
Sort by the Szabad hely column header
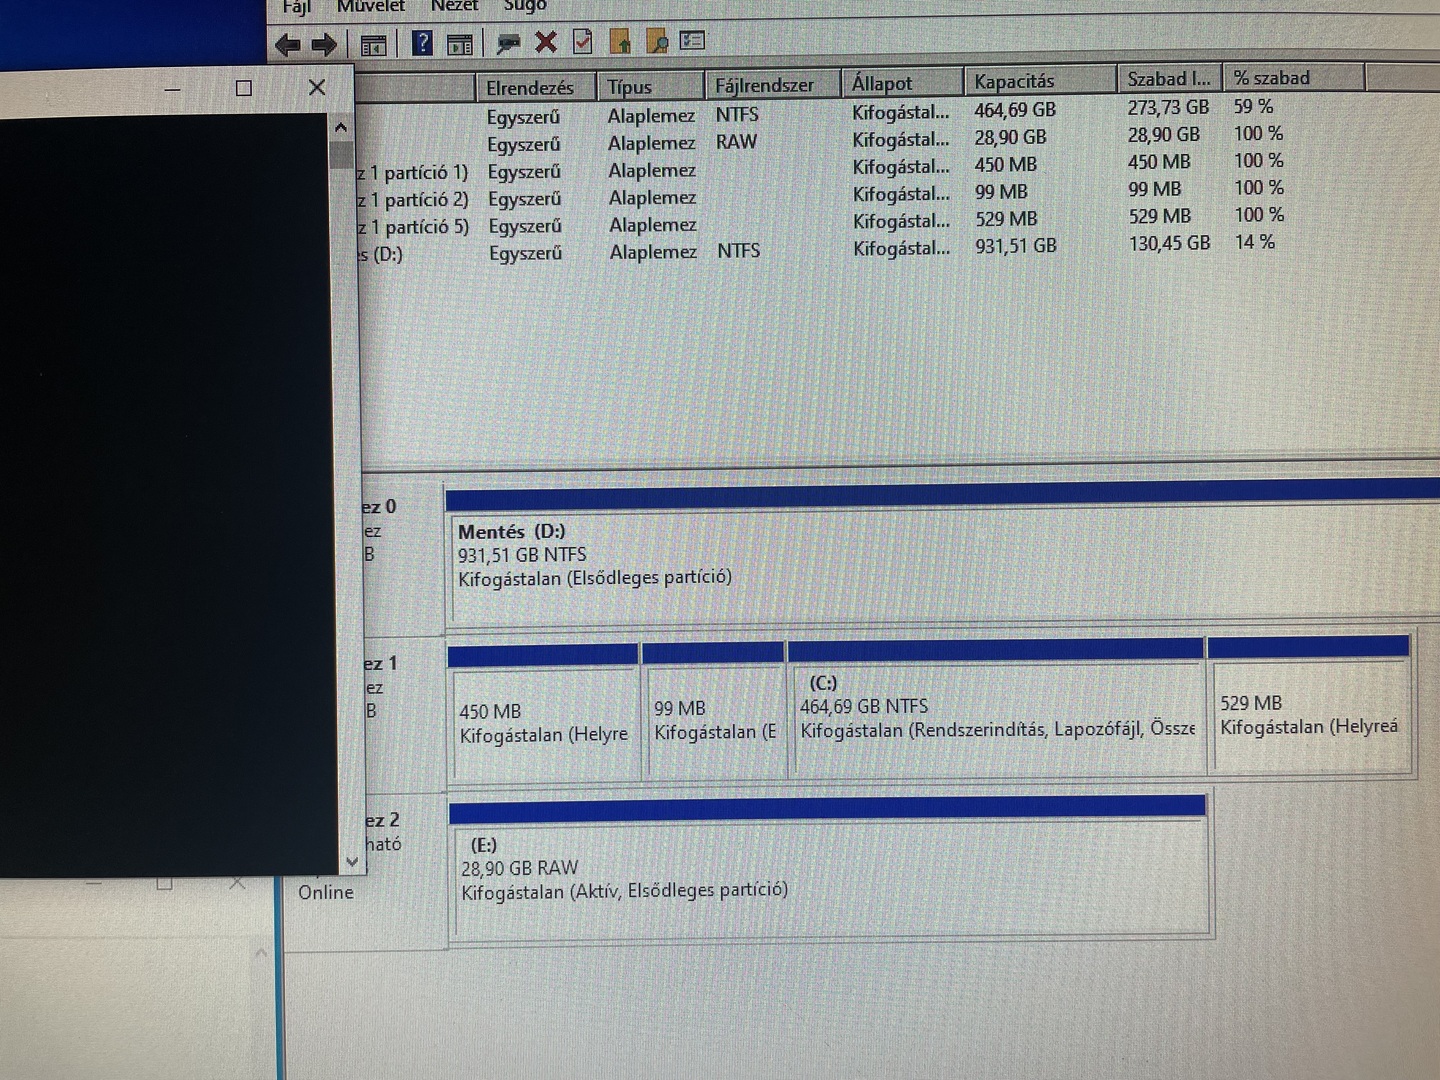(1169, 79)
